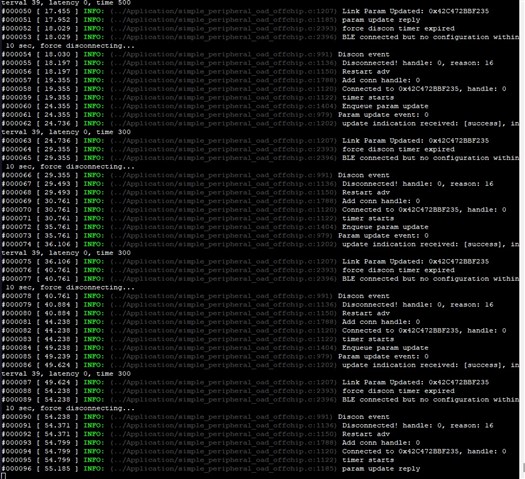Select 'force discon timer expired' on line #000088
This screenshot has width=525, height=479.
(398, 391)
